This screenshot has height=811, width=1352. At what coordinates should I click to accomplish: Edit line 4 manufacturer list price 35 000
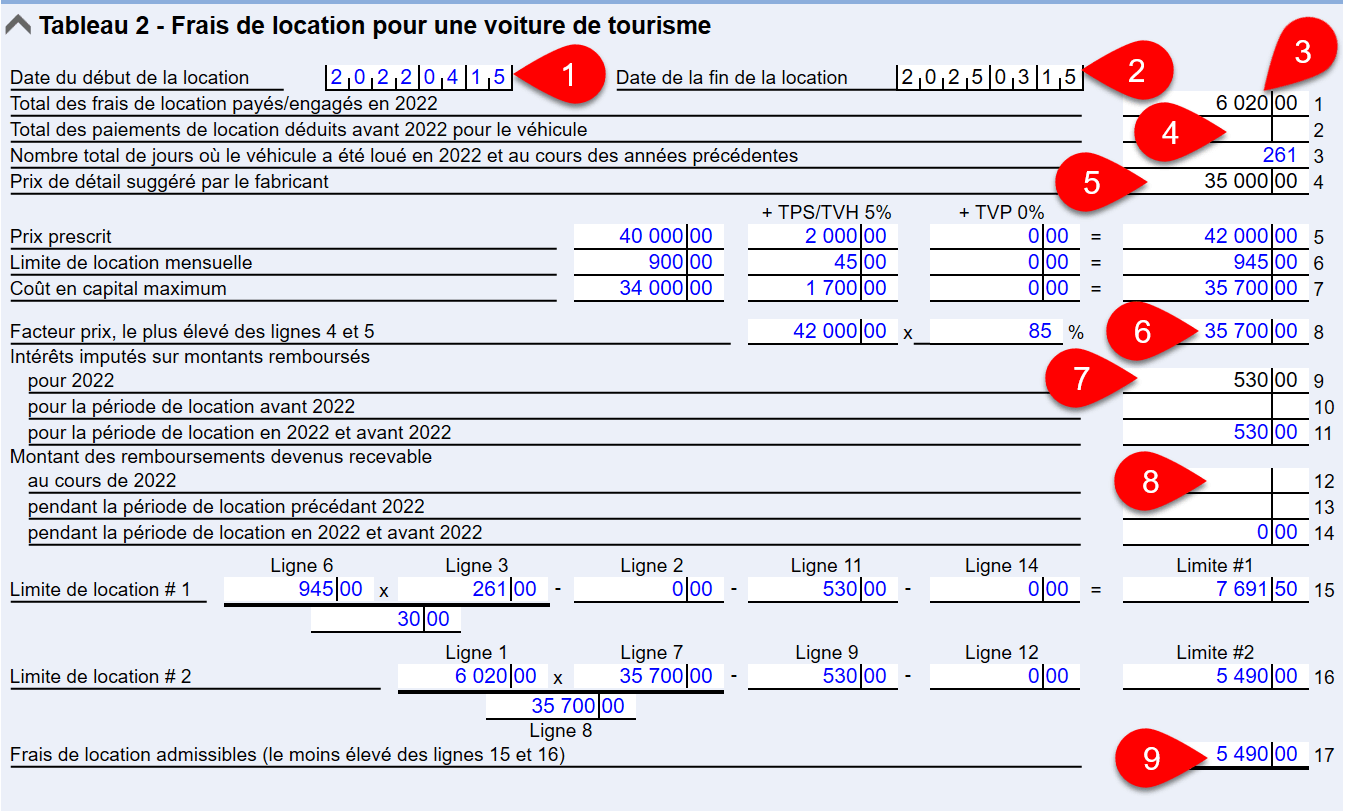[x=1215, y=181]
